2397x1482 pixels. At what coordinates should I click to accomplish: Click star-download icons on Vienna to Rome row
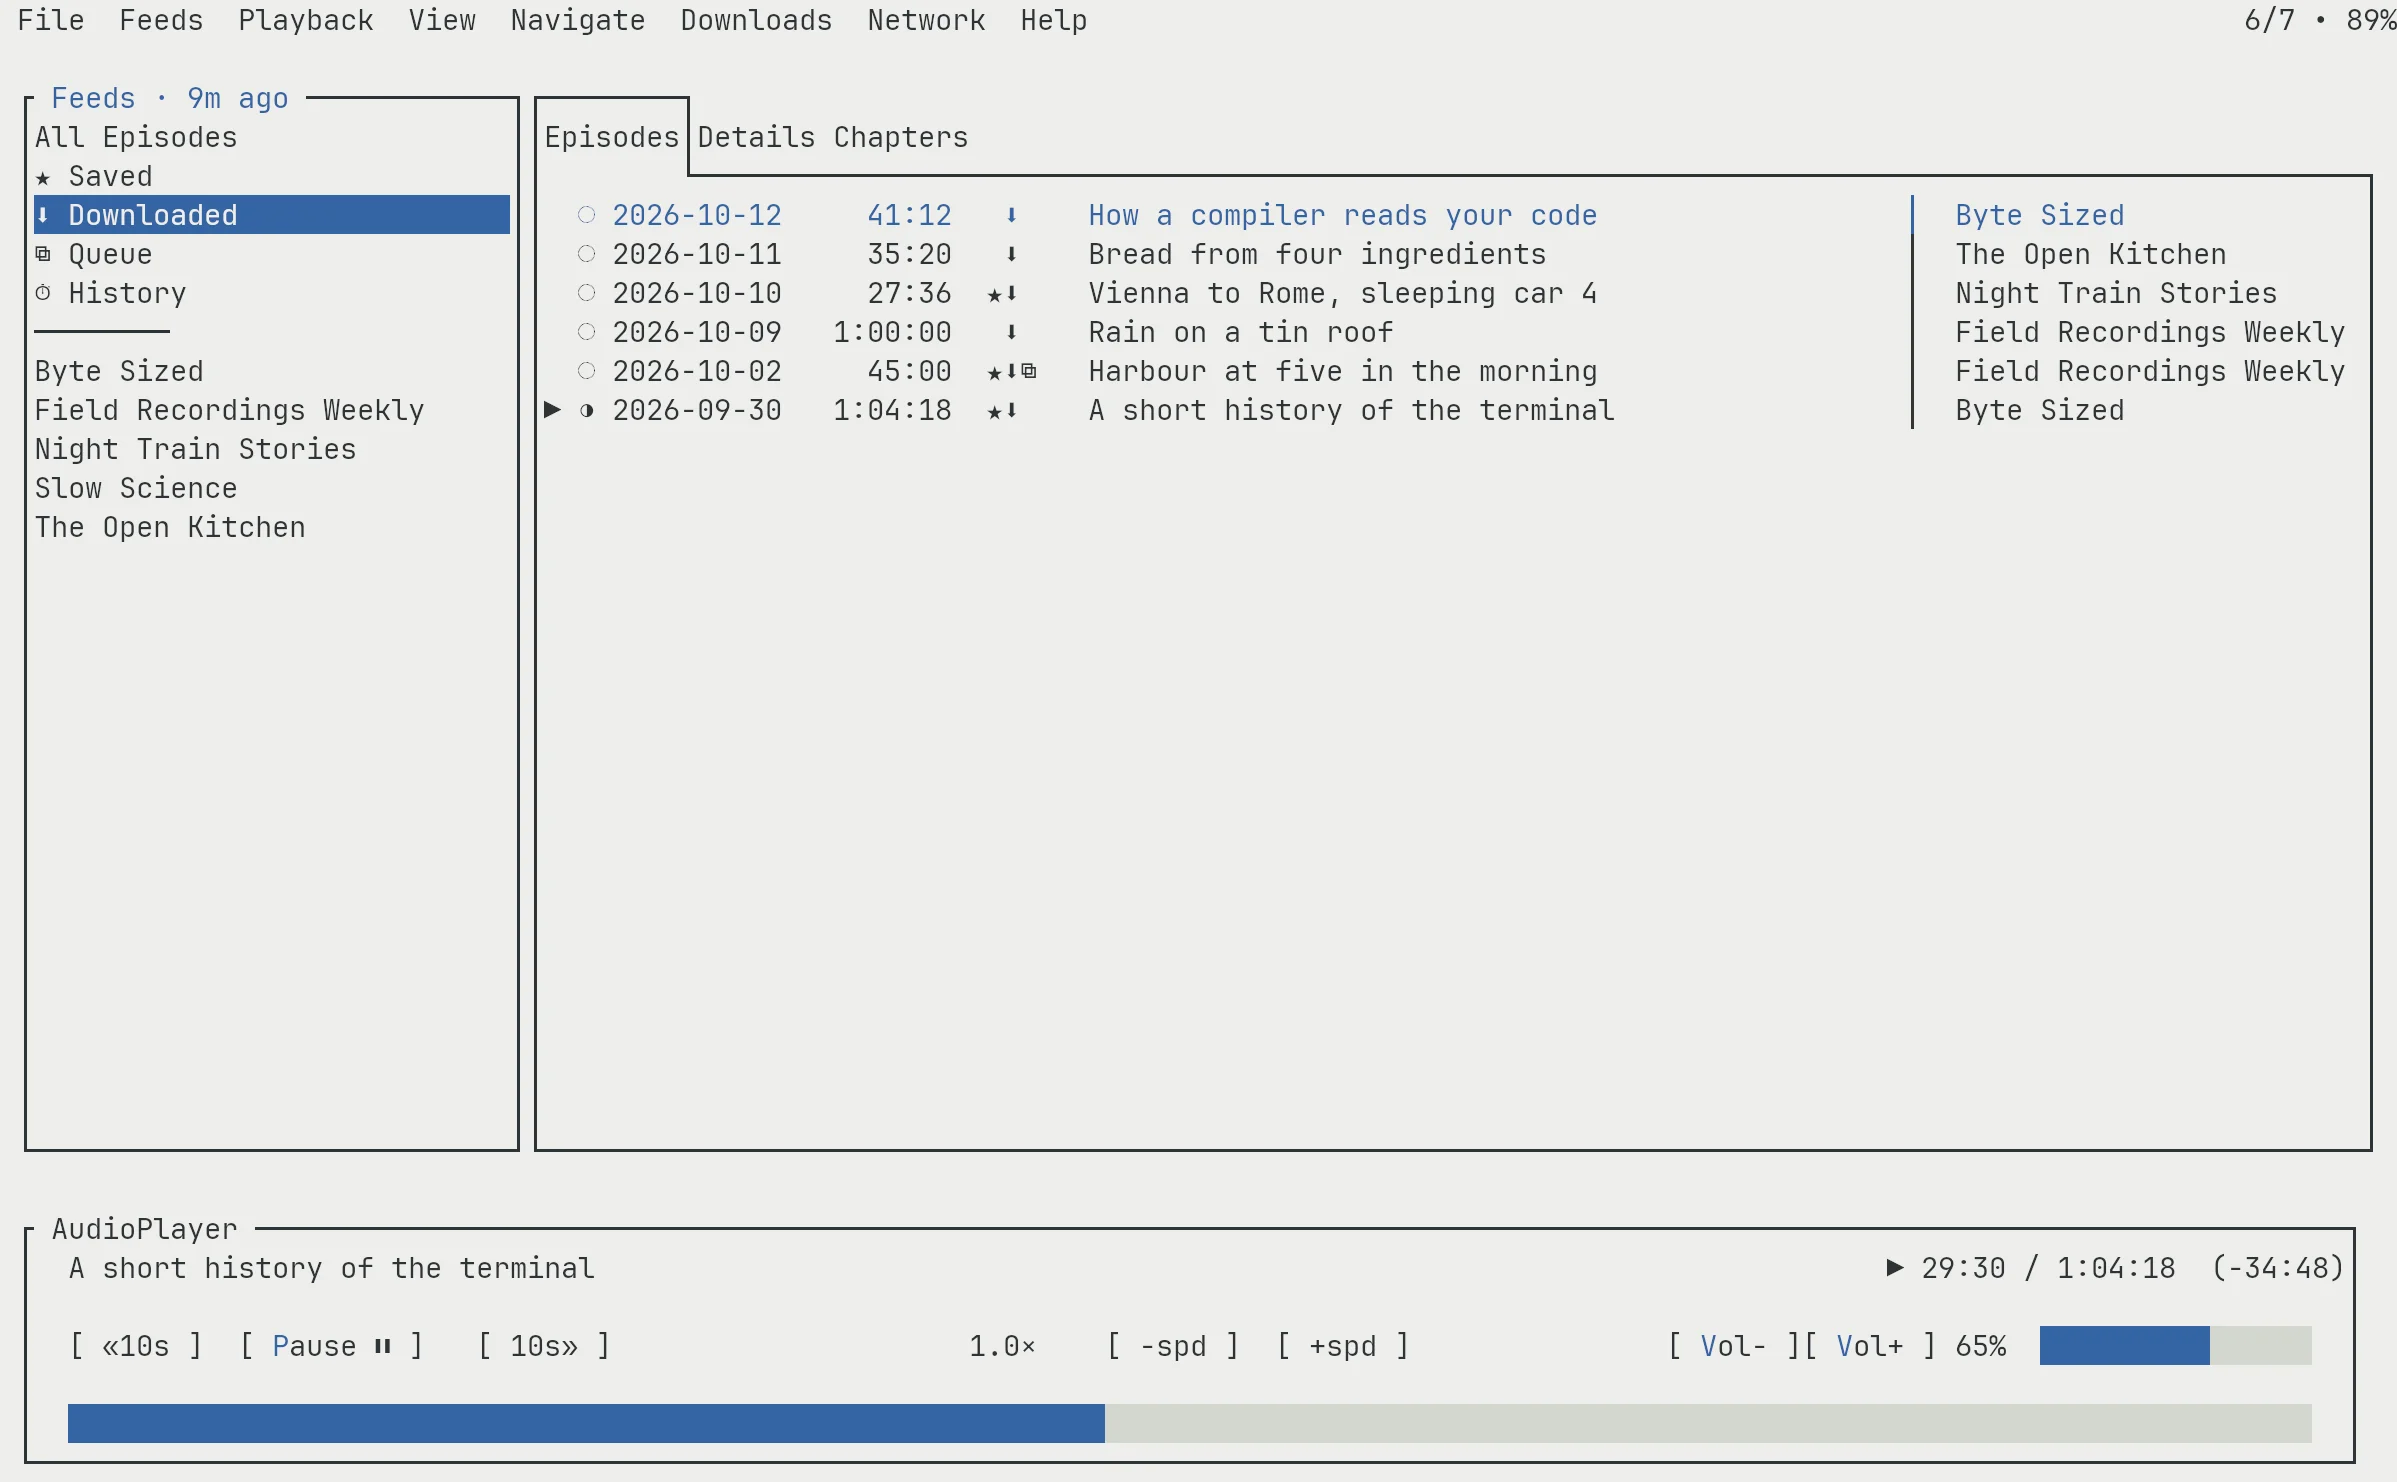click(x=1002, y=293)
